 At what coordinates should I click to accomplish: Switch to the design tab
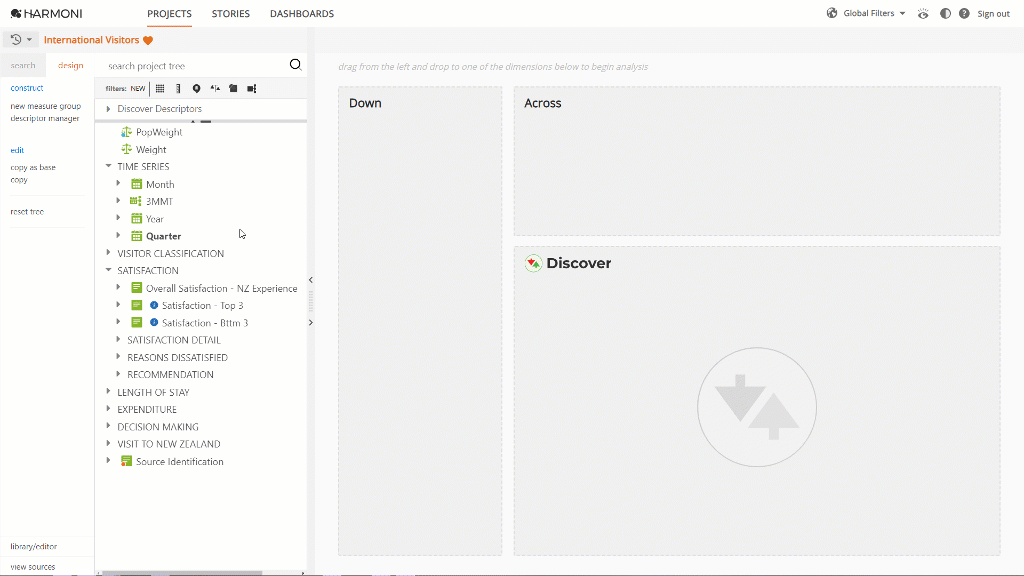coord(71,65)
